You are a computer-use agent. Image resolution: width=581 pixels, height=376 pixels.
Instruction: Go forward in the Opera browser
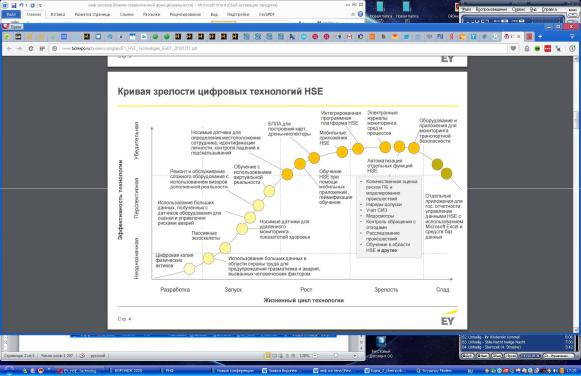[20, 49]
